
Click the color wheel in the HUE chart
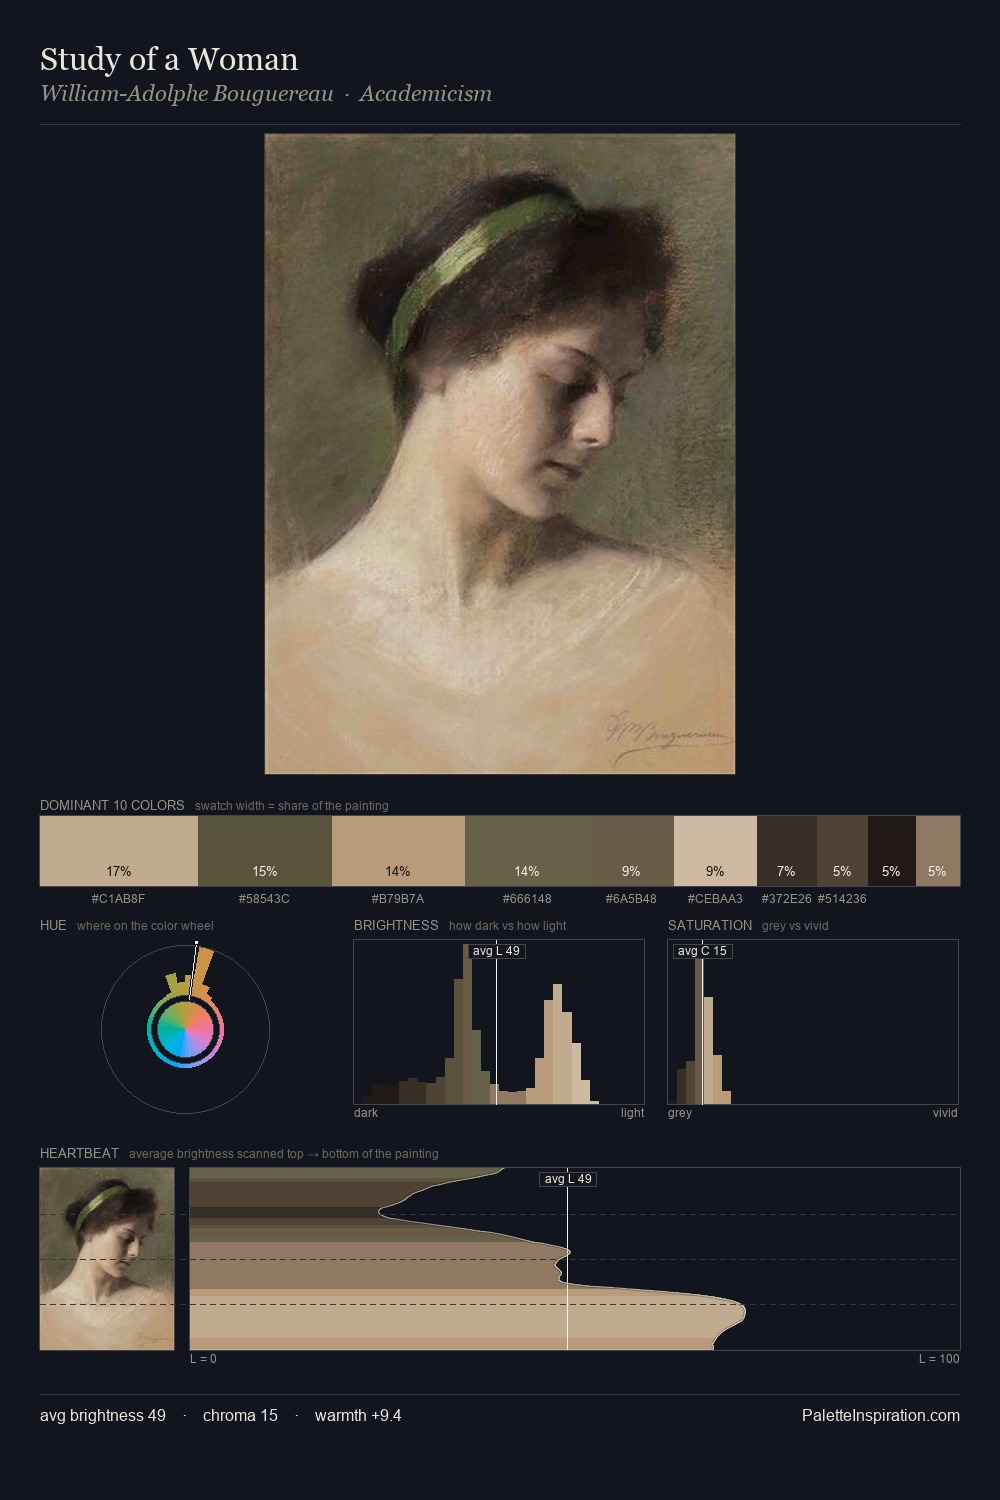click(x=185, y=1029)
